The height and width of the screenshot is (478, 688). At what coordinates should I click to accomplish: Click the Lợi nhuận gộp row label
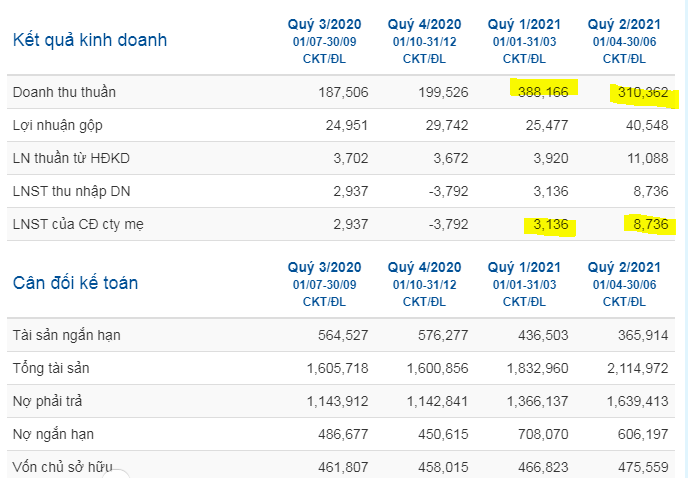57,125
